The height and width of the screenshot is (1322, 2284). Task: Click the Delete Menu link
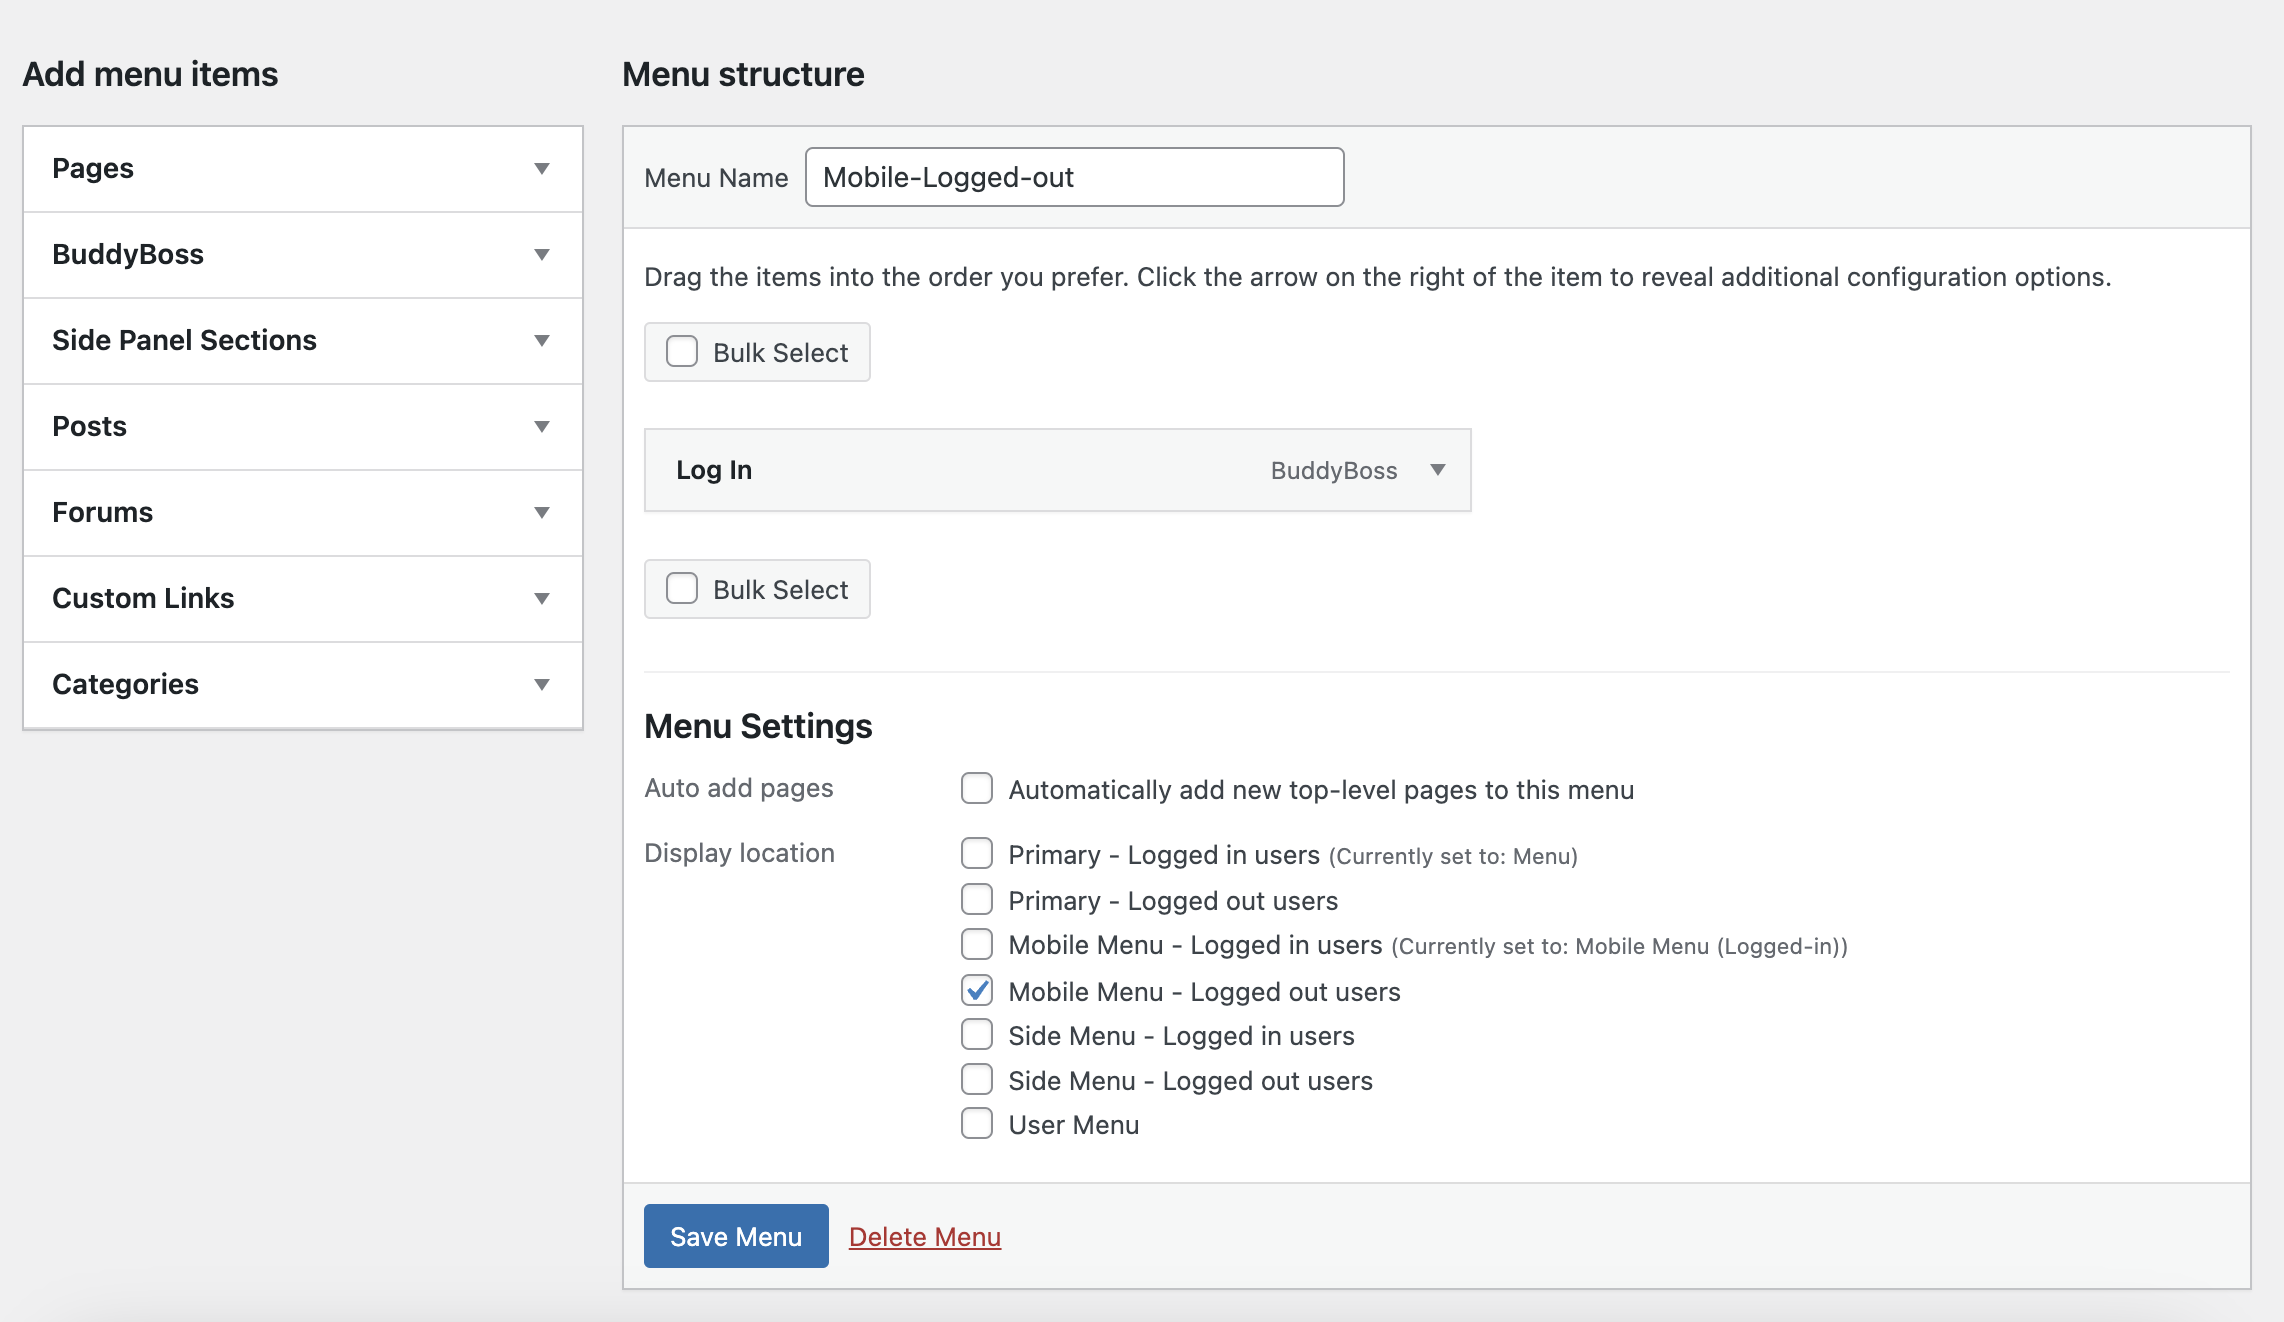pos(924,1237)
